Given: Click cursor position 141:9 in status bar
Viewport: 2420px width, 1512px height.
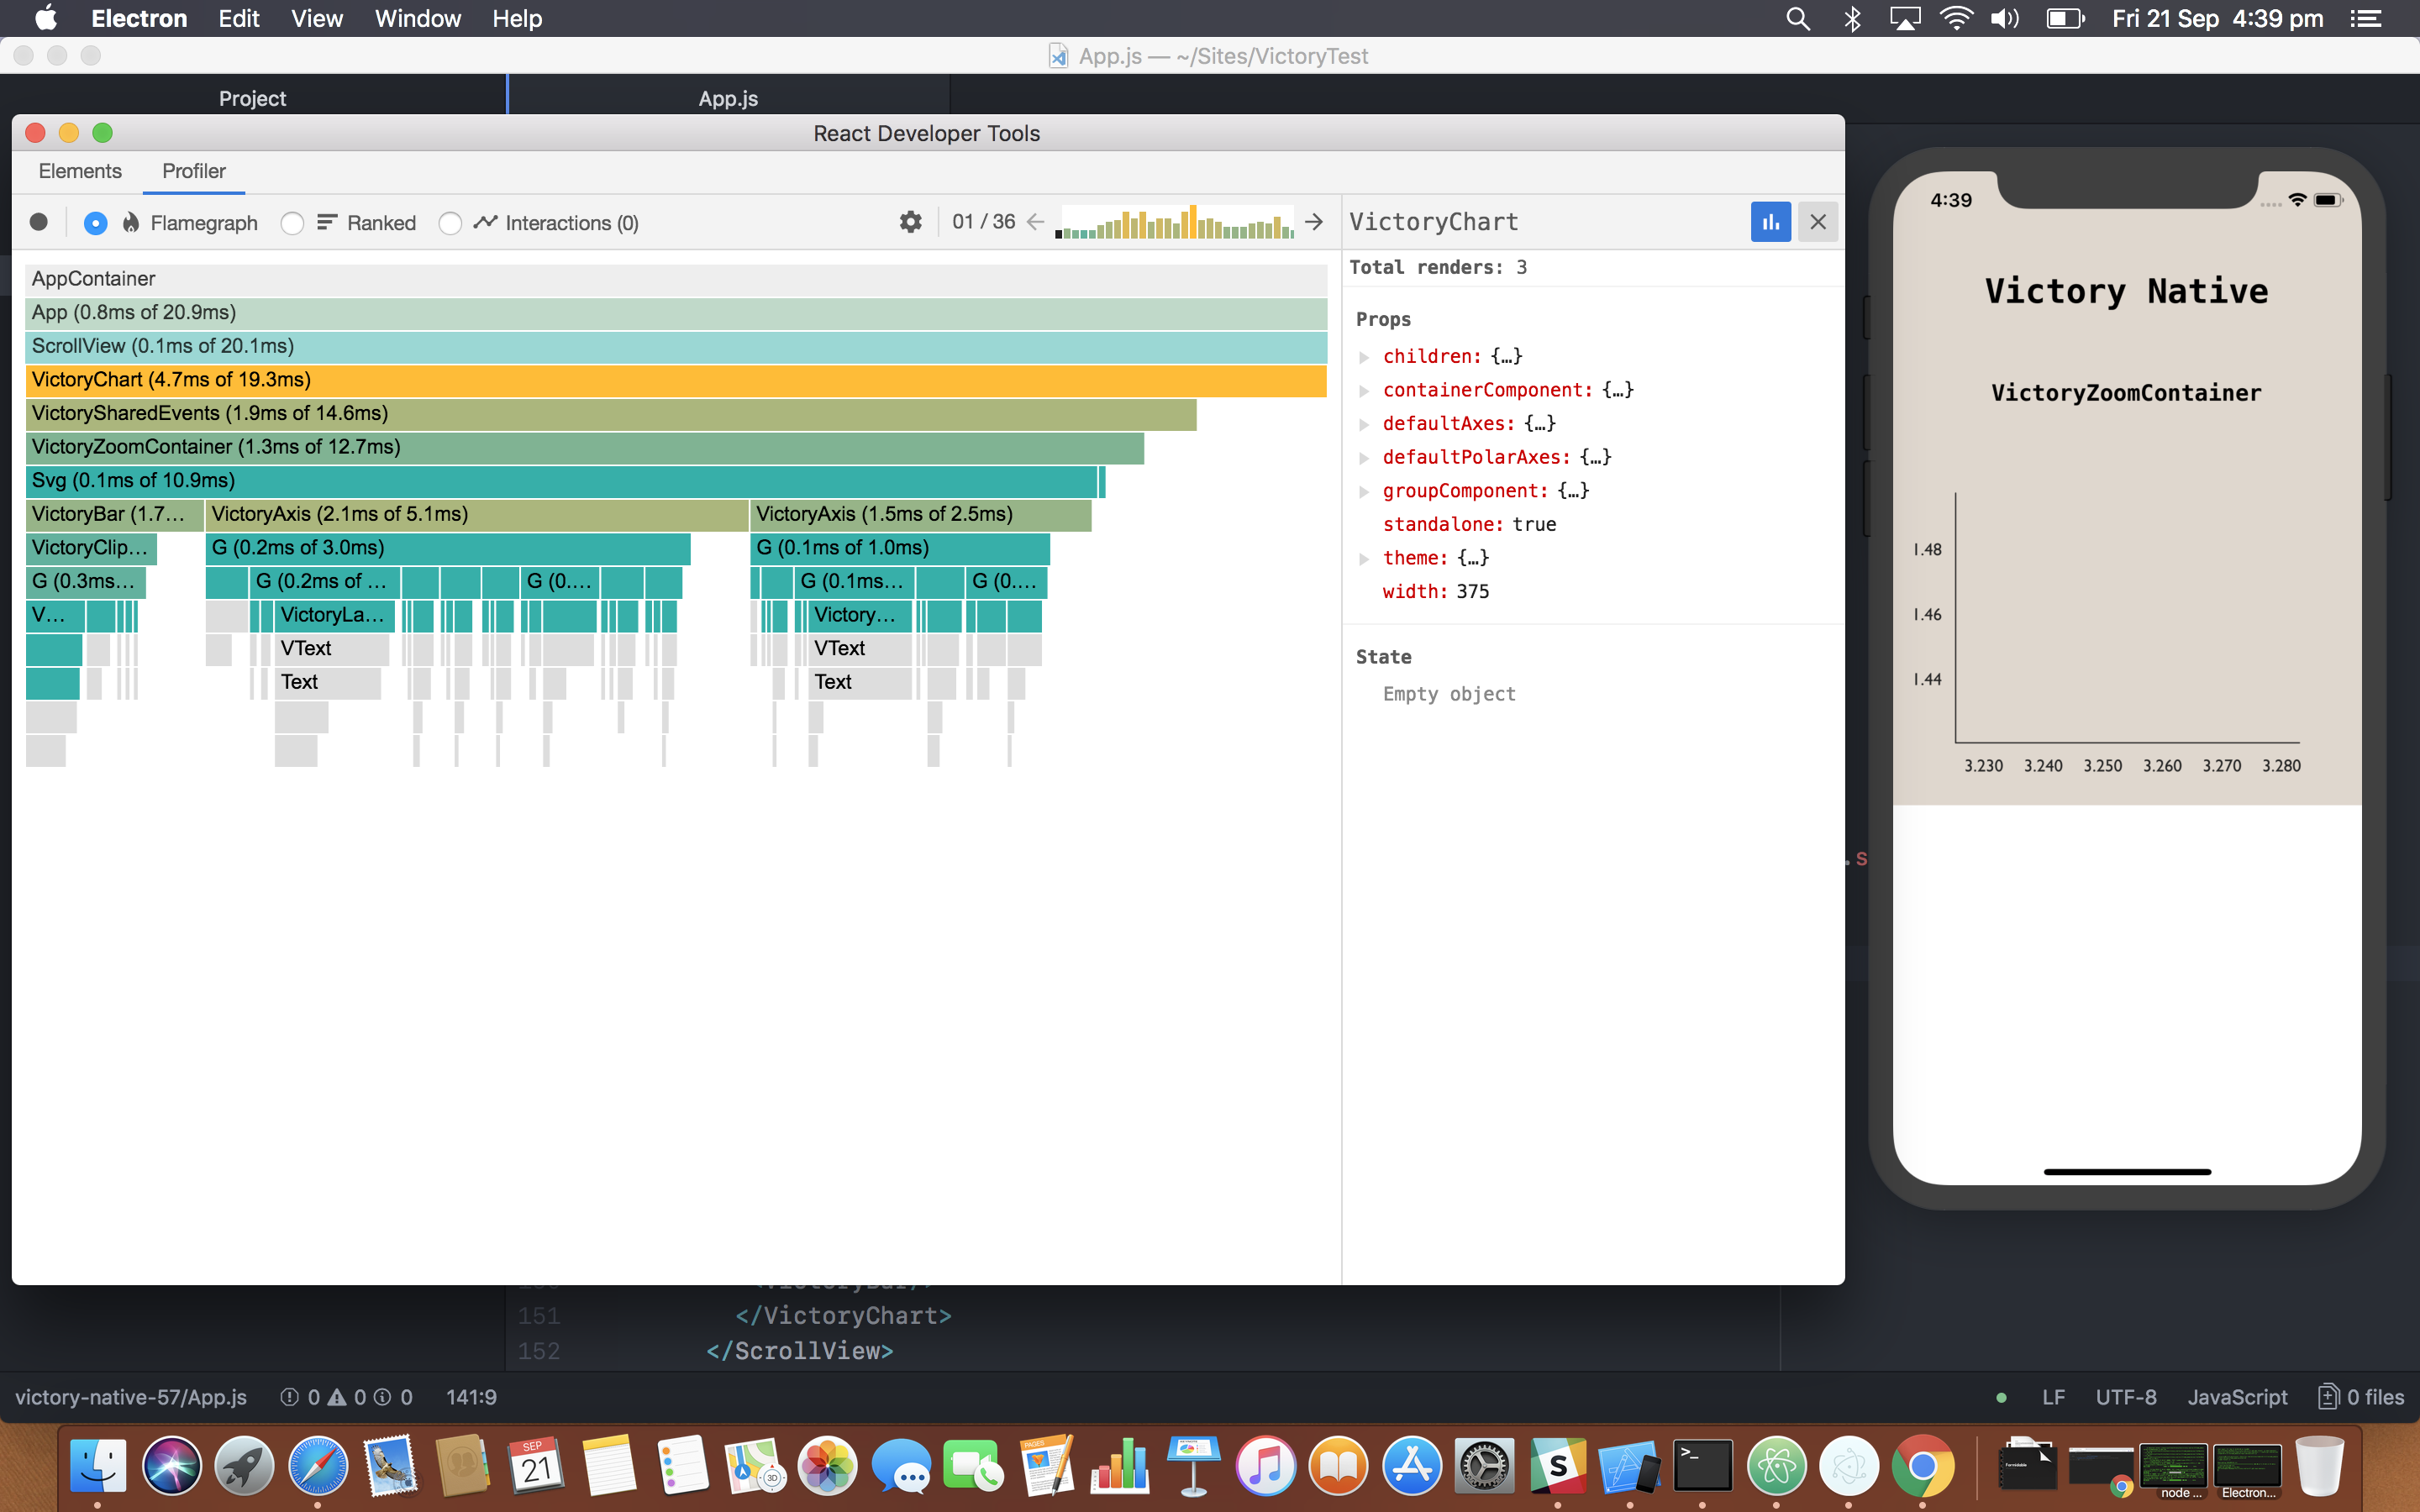Looking at the screenshot, I should 471,1397.
